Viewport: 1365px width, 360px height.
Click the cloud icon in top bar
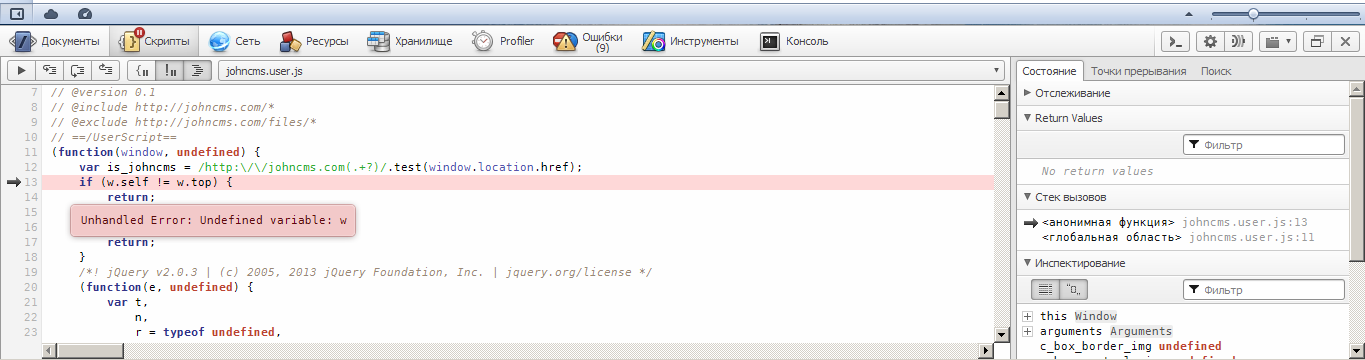pyautogui.click(x=51, y=13)
